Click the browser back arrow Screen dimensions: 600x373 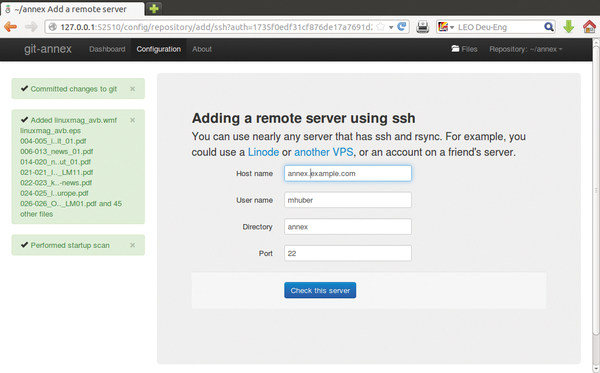click(x=10, y=27)
